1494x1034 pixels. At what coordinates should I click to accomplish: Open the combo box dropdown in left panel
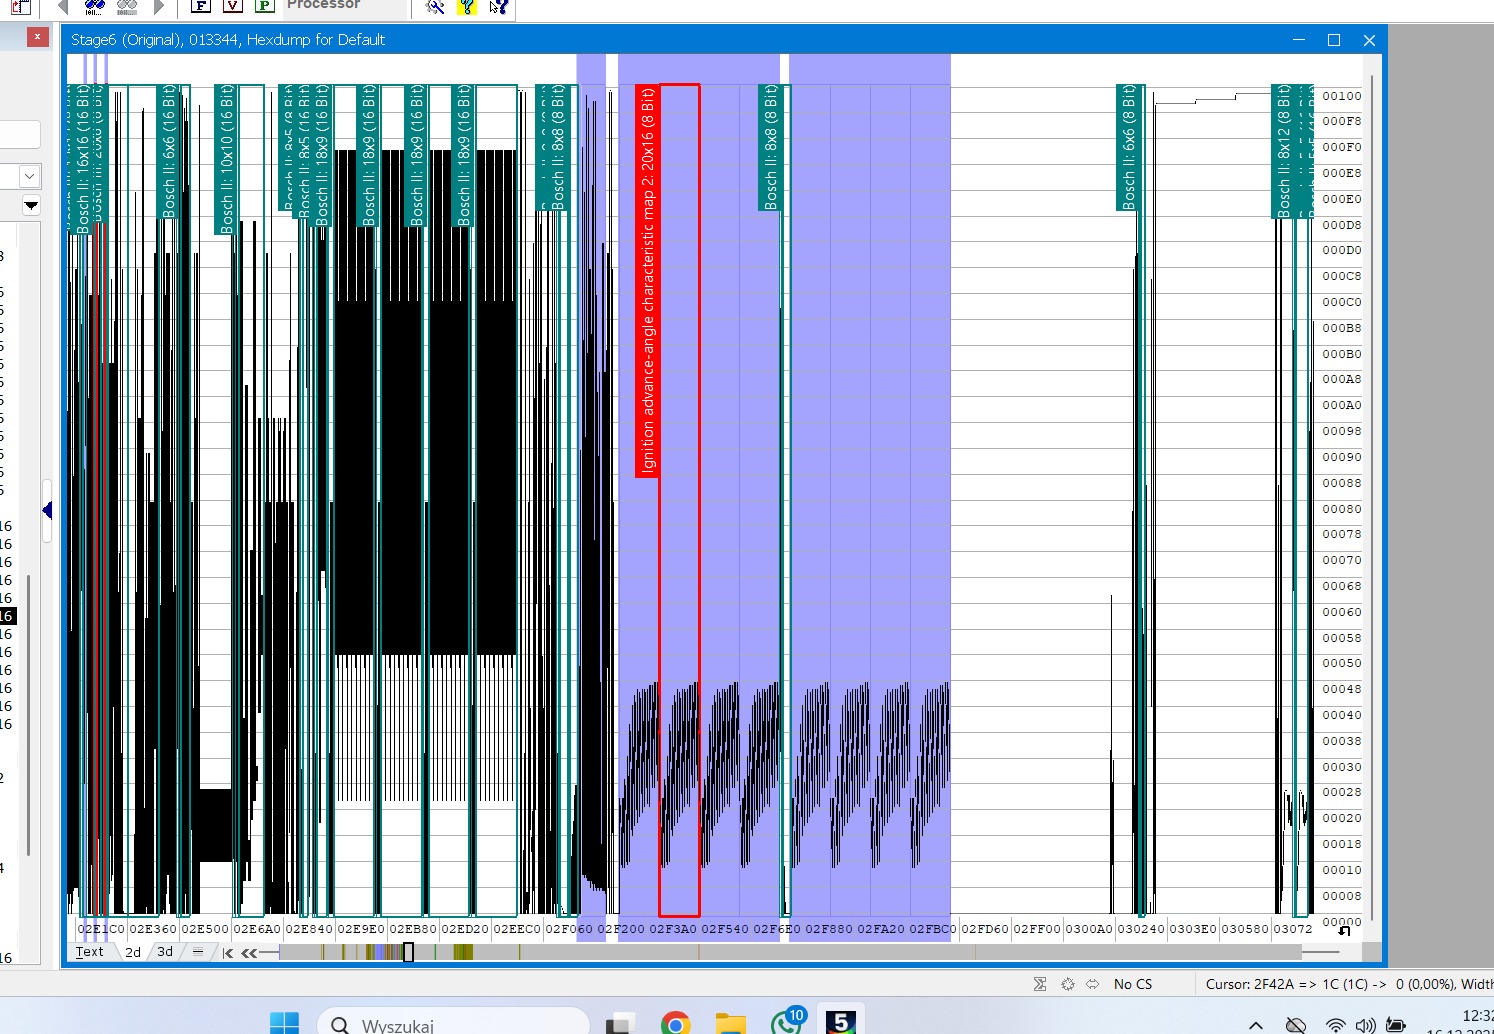pos(29,176)
